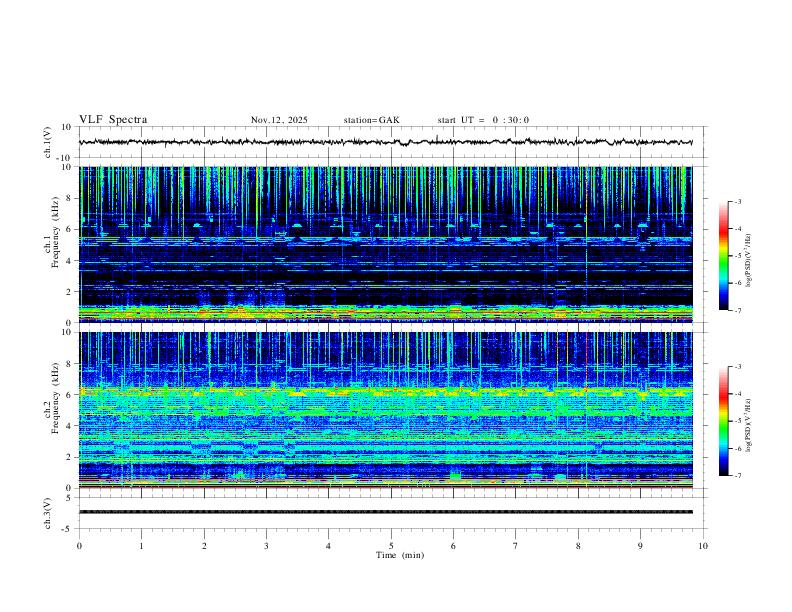Image resolution: width=792 pixels, height=612 pixels.
Task: Click the ch.2 PSD color scale bar
Action: (x=723, y=421)
